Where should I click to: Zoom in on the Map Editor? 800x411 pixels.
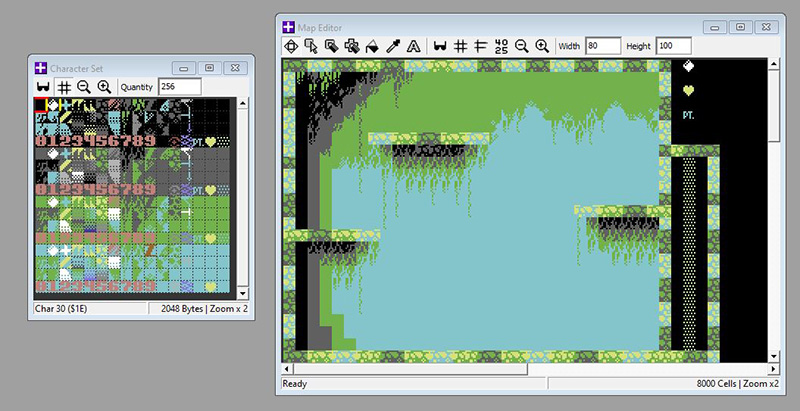pos(541,46)
